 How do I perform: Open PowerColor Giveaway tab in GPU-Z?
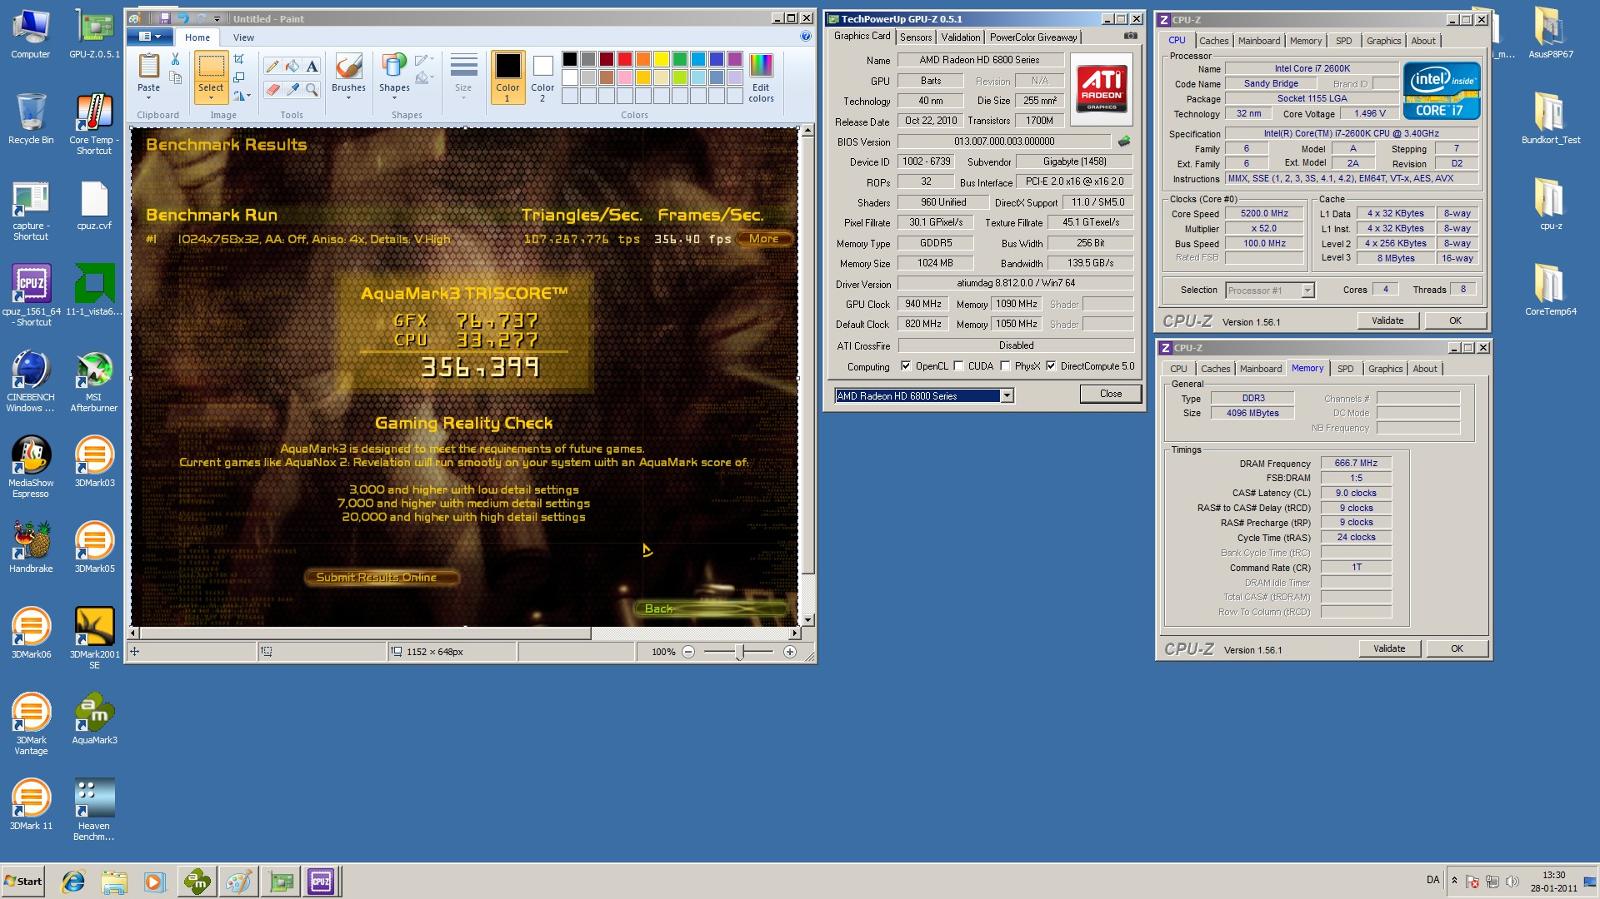click(x=1033, y=37)
